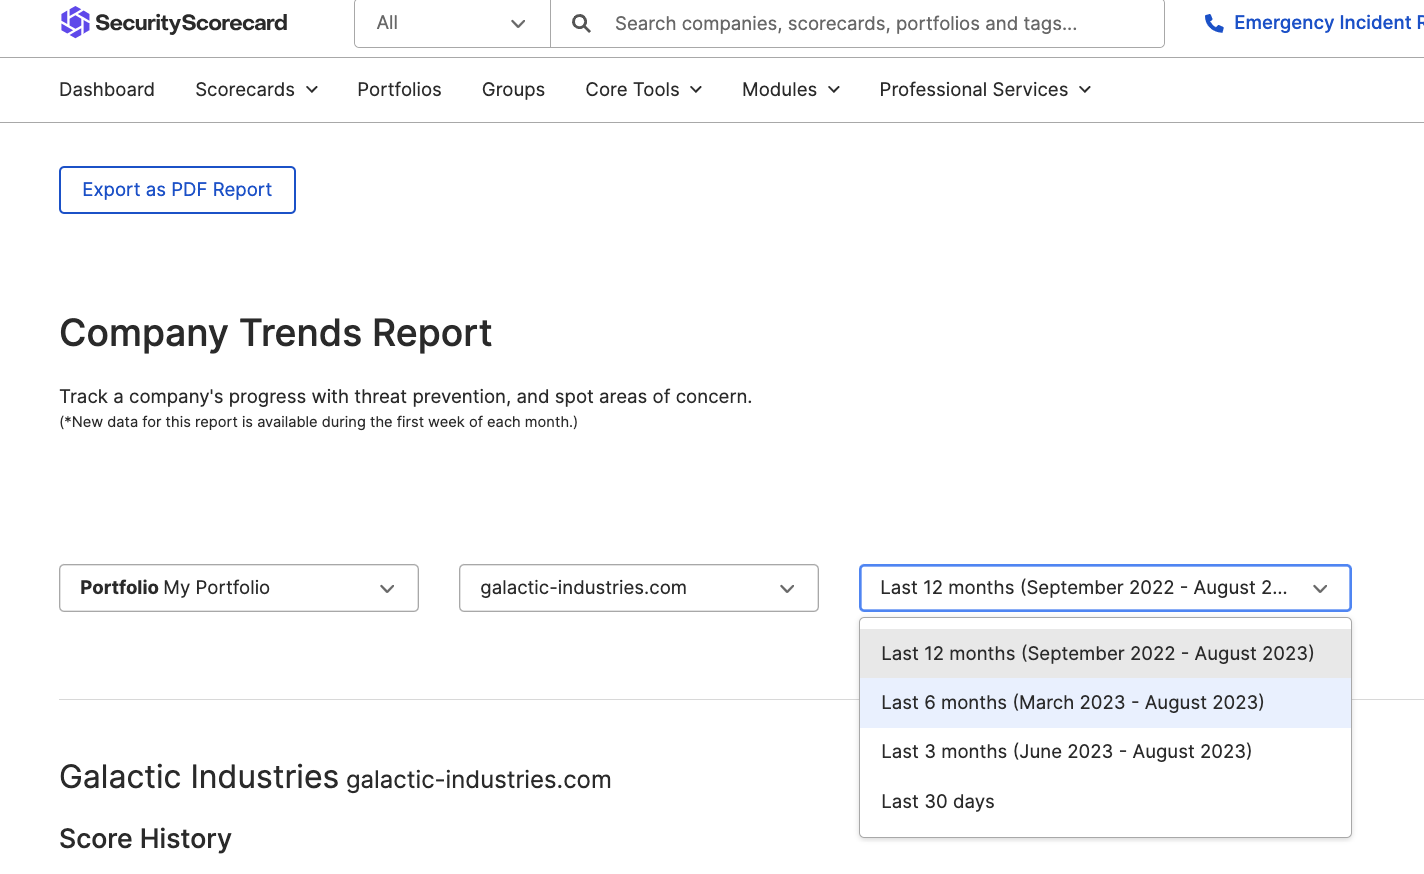Select Last 6 months (March 2023 - August 2023)
The height and width of the screenshot is (874, 1424).
1105,703
